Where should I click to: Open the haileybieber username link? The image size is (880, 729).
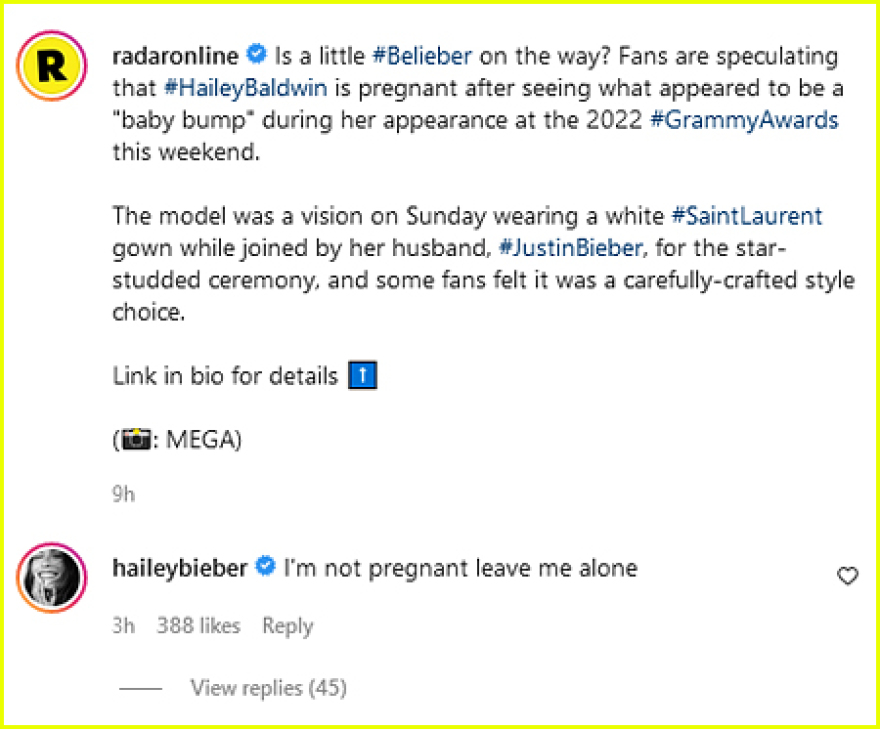pyautogui.click(x=181, y=568)
